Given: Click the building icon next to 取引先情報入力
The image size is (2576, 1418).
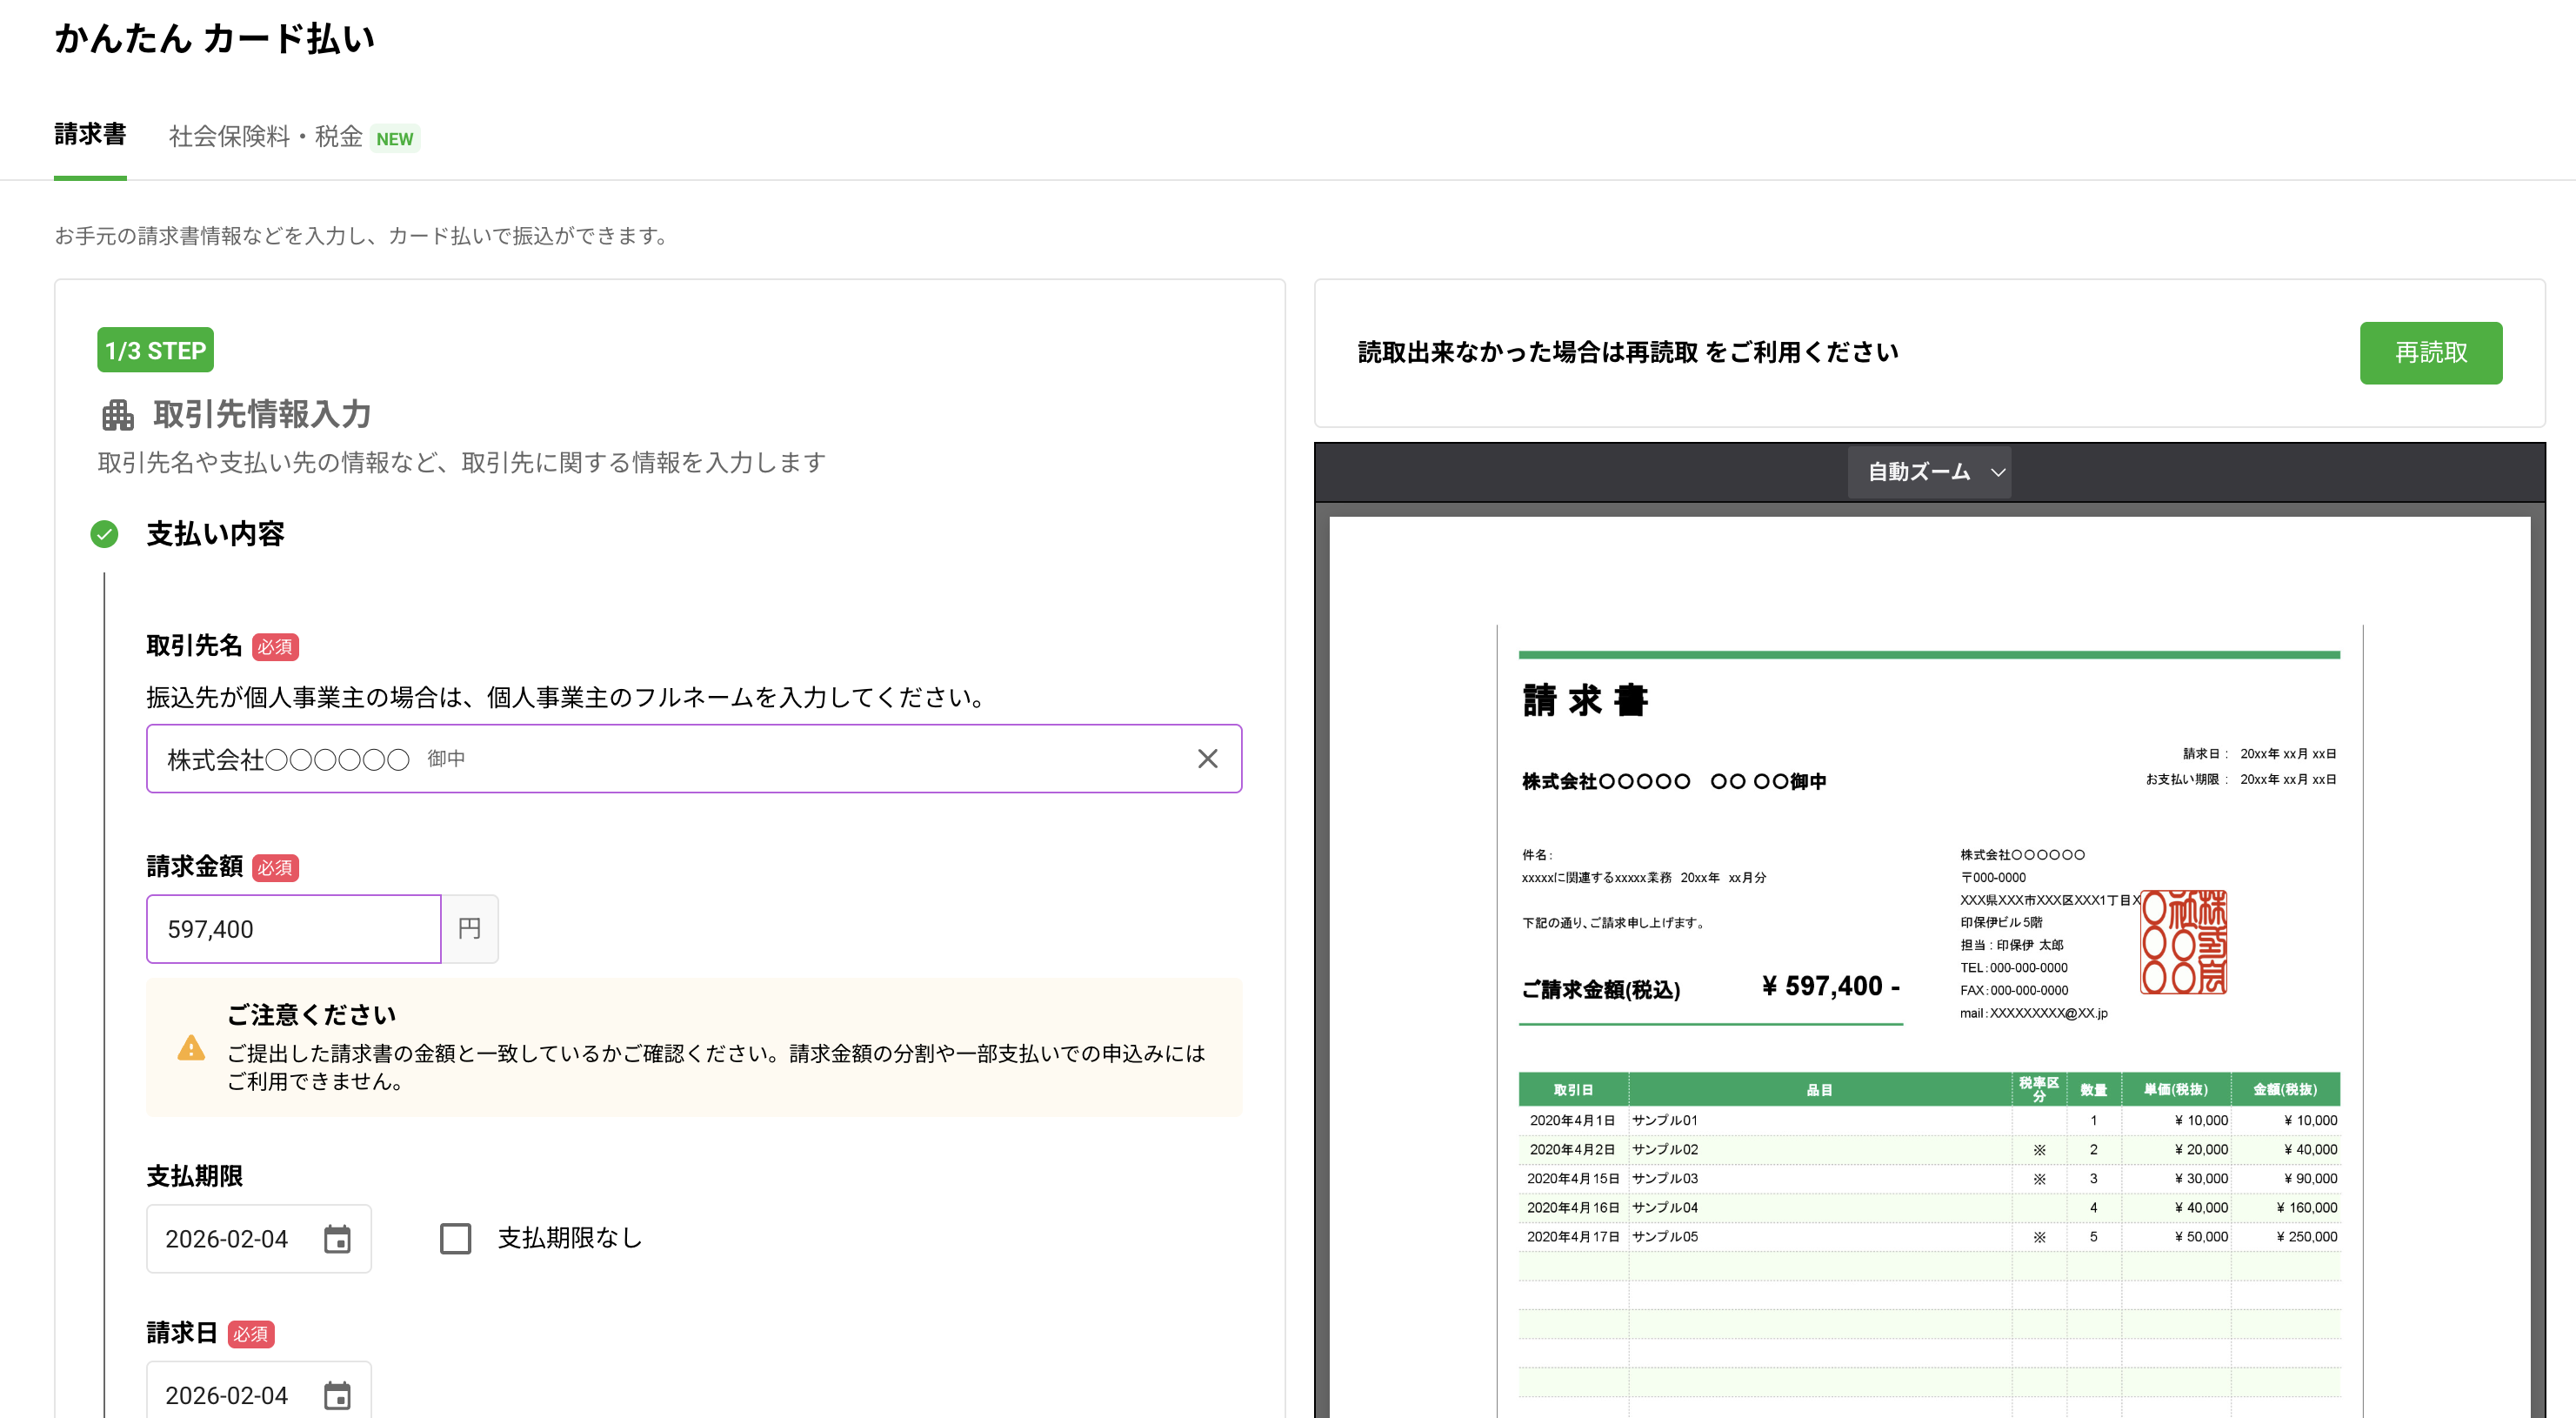Looking at the screenshot, I should [117, 414].
